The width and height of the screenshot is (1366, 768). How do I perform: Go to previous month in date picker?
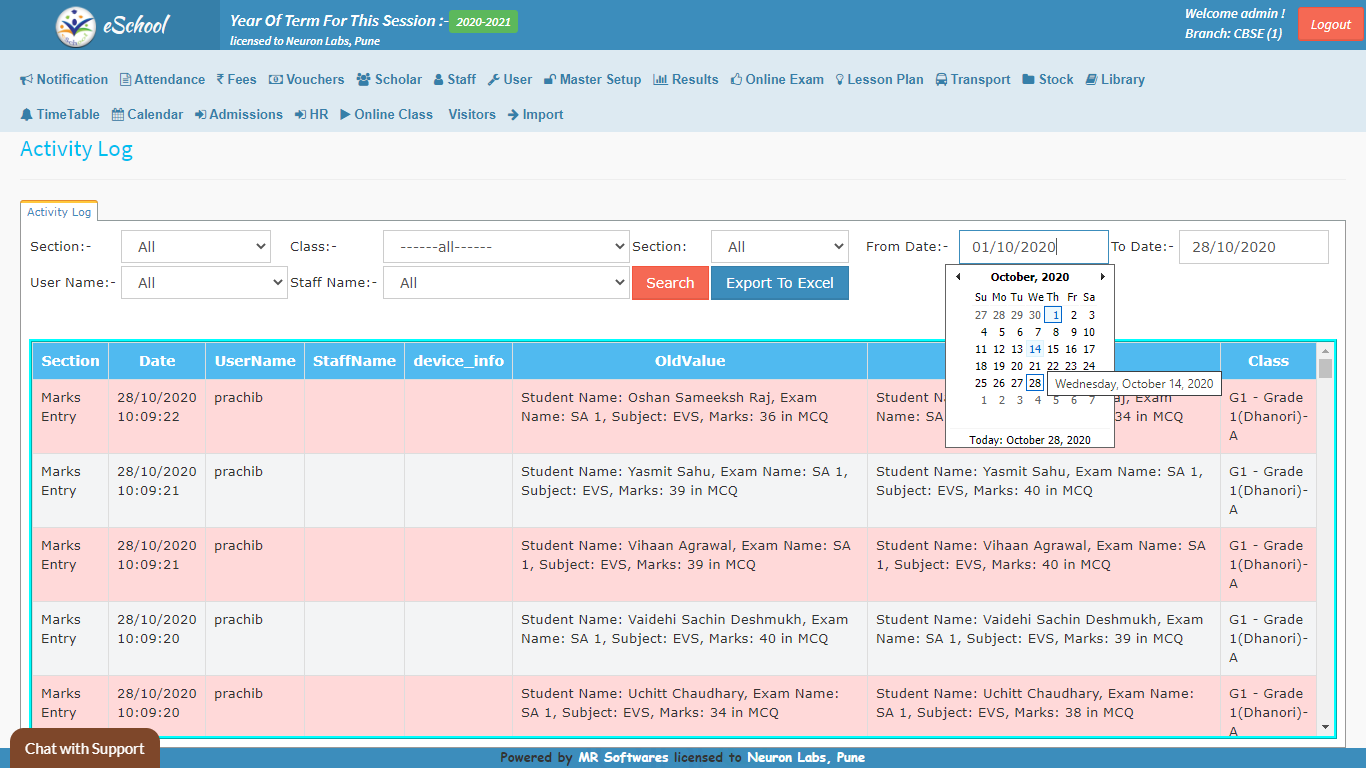pos(958,277)
